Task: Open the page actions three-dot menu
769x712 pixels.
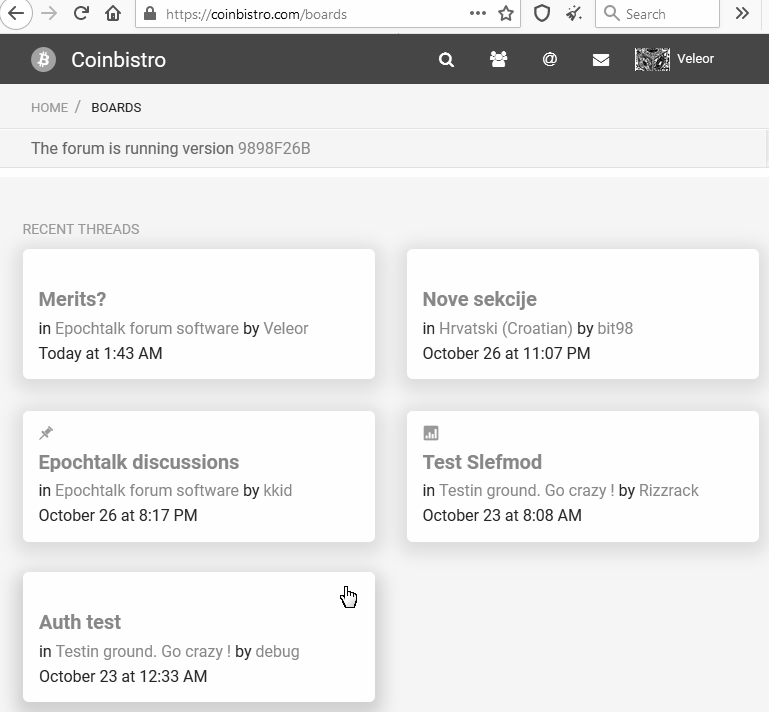Action: click(x=477, y=13)
